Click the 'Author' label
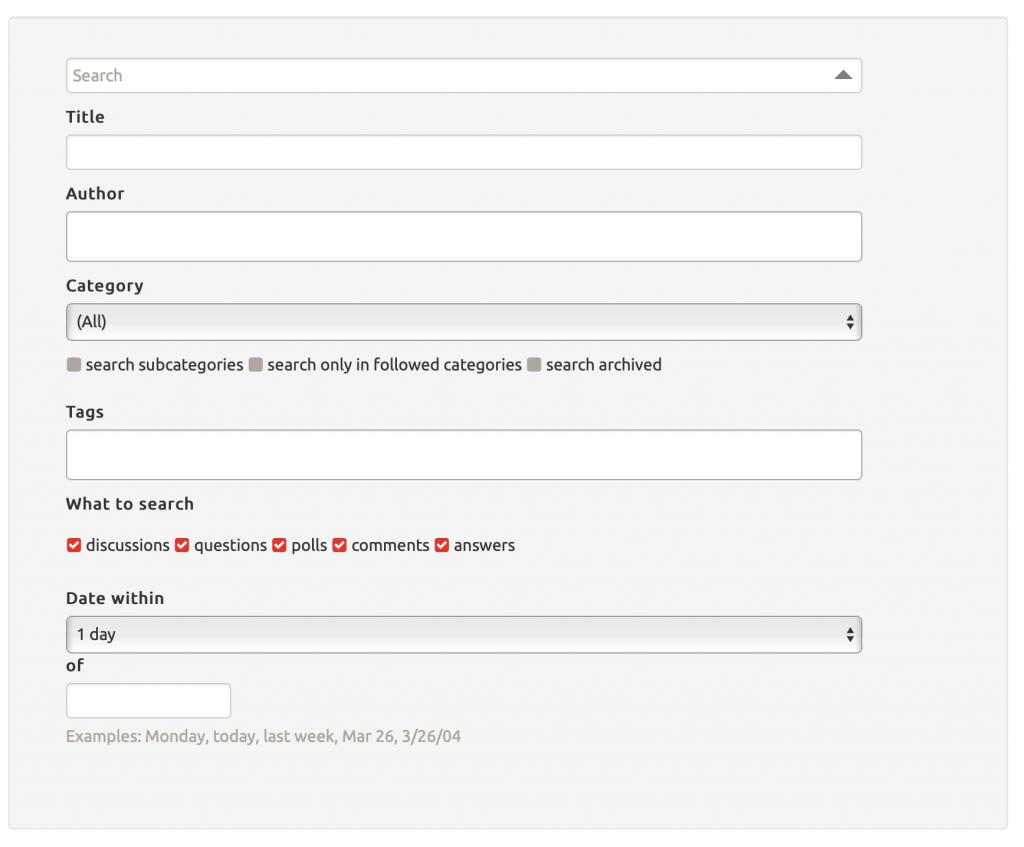 (95, 194)
